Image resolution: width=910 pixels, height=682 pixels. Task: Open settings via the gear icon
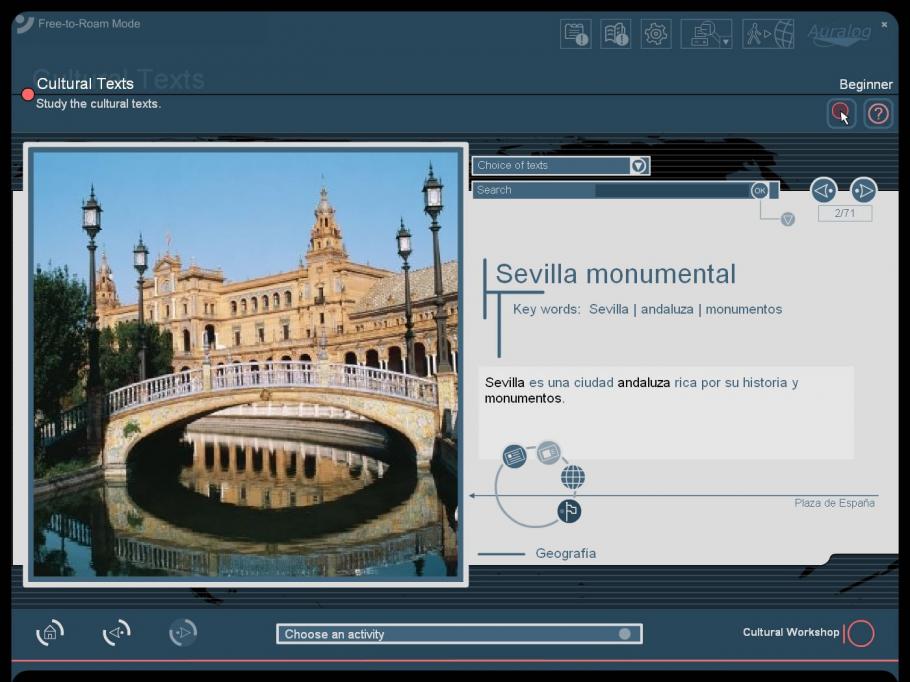[656, 34]
